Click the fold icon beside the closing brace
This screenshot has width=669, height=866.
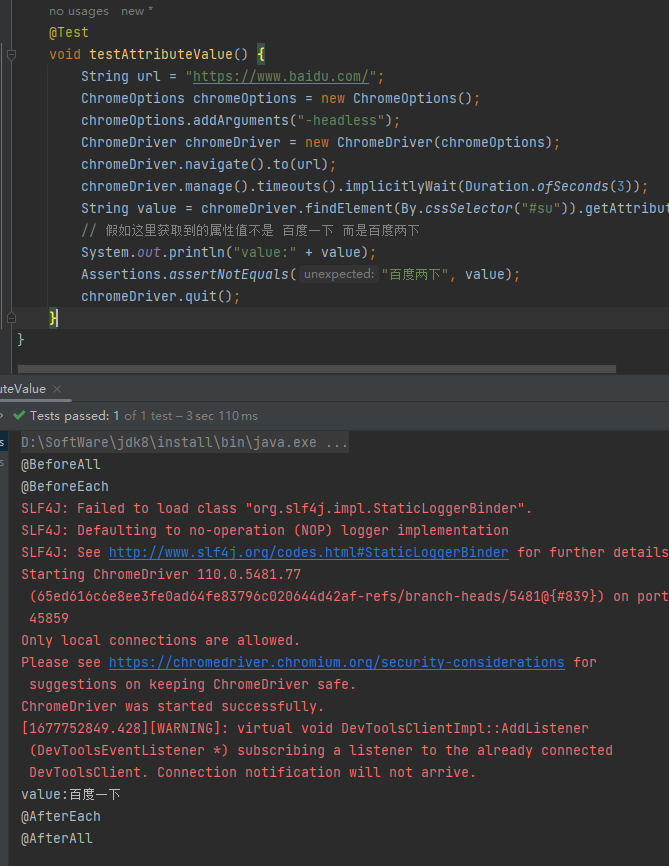pyautogui.click(x=11, y=316)
